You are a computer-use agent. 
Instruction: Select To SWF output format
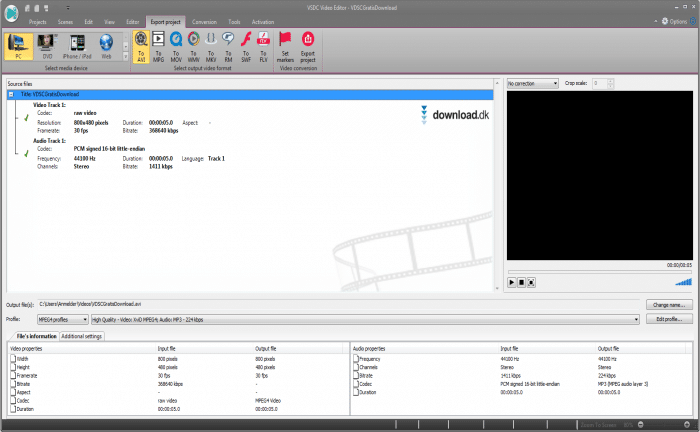tap(246, 47)
